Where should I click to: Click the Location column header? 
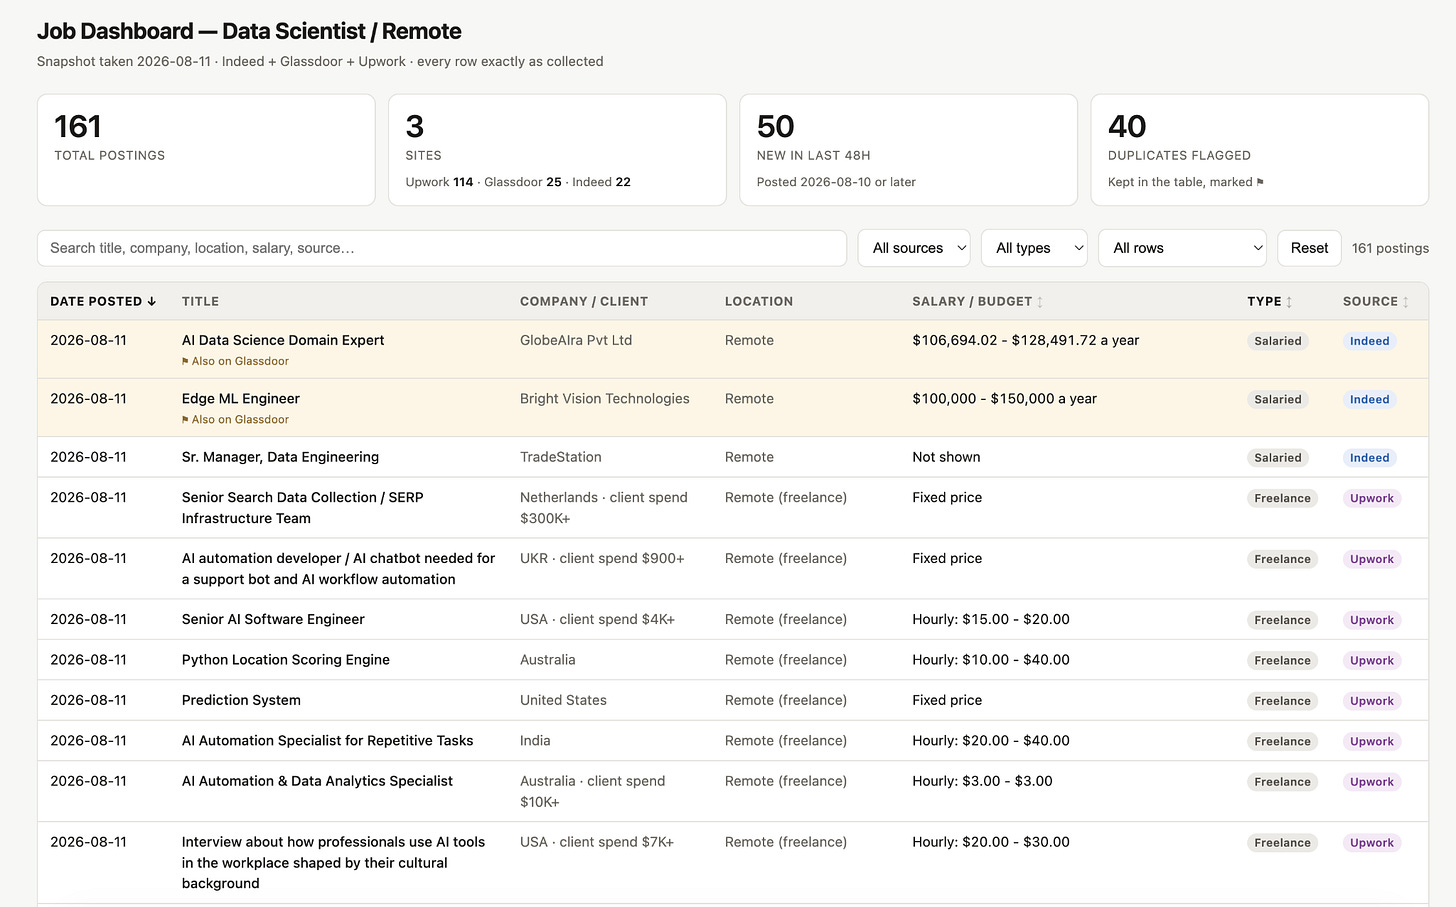(759, 301)
